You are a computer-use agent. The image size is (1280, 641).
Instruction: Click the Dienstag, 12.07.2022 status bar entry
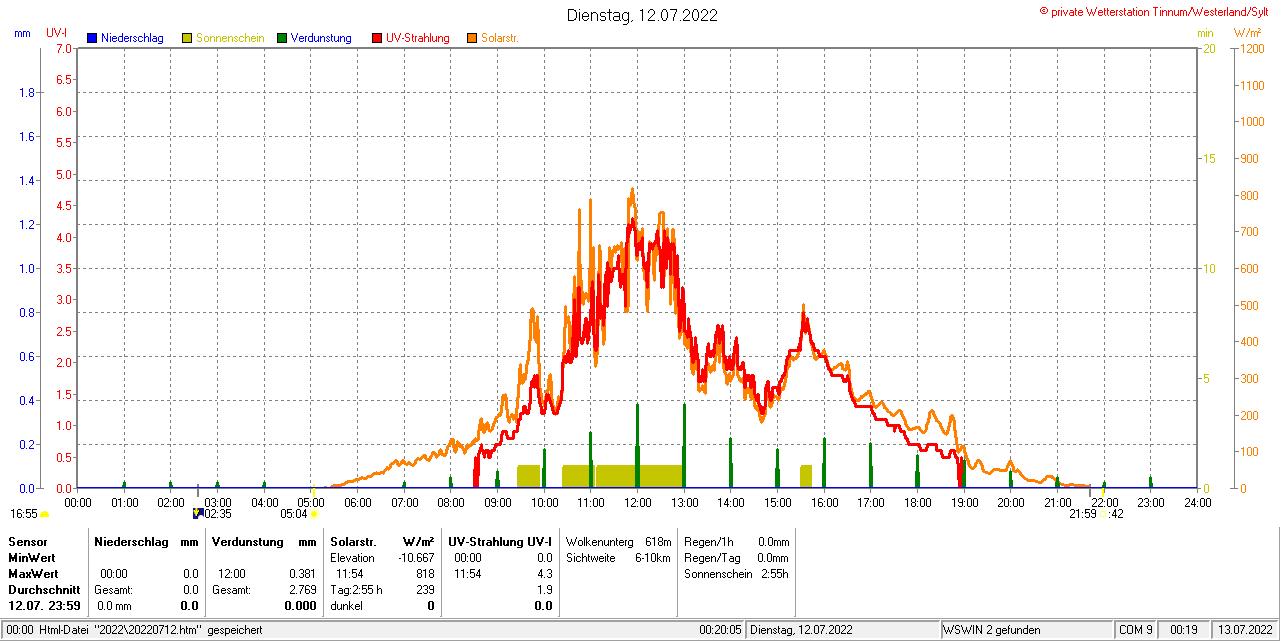801,630
